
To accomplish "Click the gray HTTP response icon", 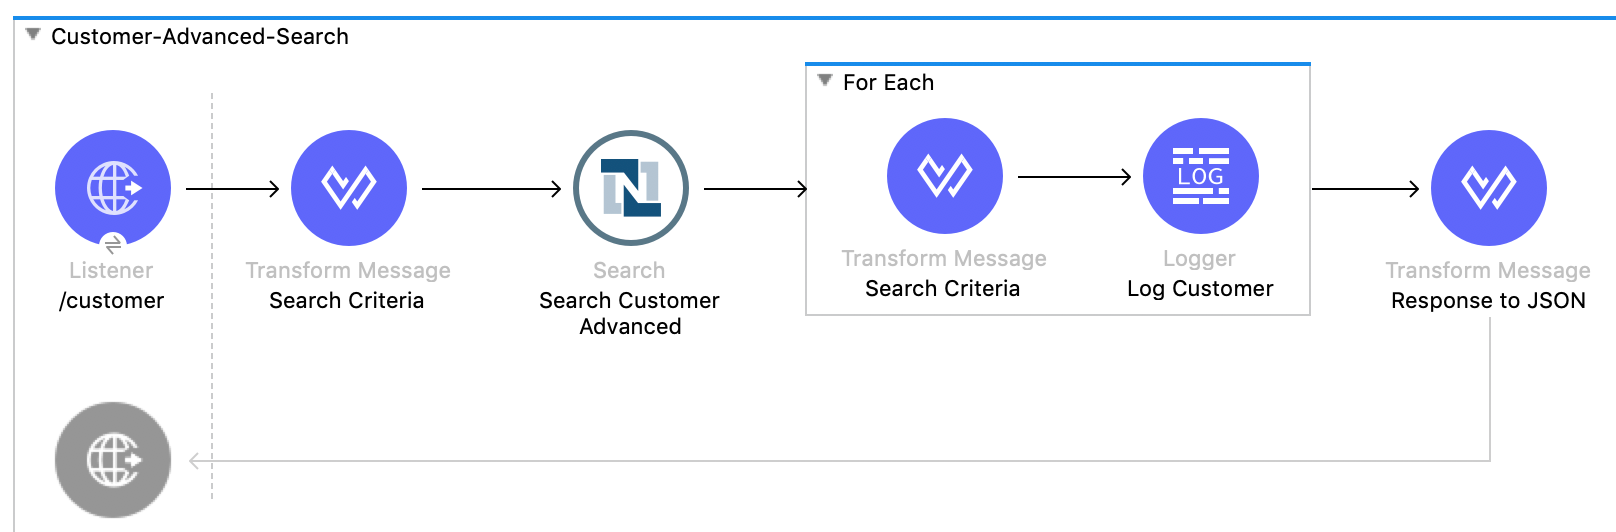I will [x=113, y=460].
